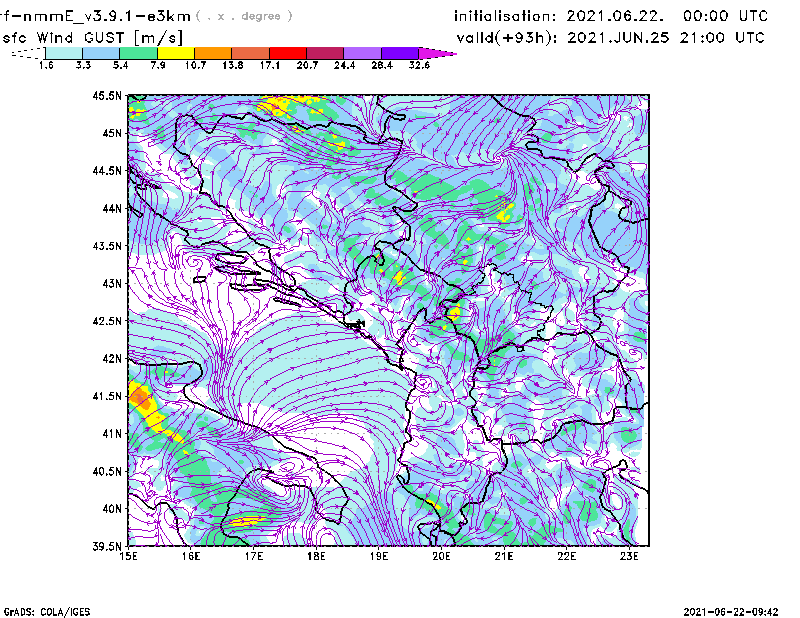Click the 41N latitude label
800x618 pixels.
tap(112, 433)
